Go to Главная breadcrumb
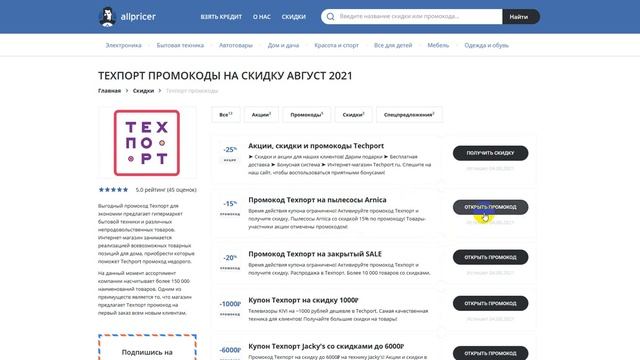 coord(109,91)
